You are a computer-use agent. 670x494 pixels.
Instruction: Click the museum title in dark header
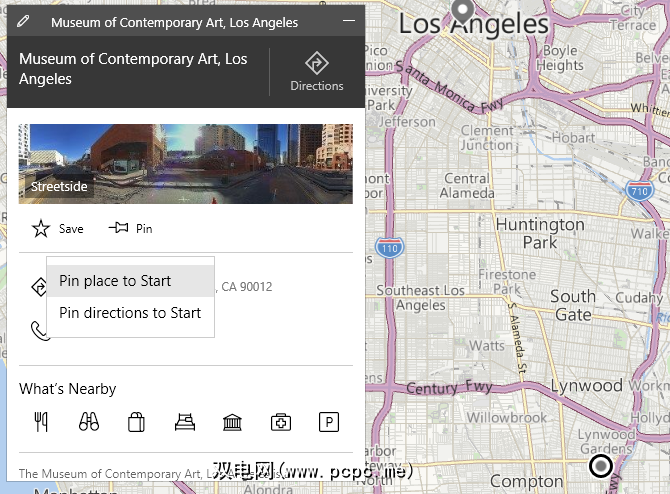[x=133, y=69]
